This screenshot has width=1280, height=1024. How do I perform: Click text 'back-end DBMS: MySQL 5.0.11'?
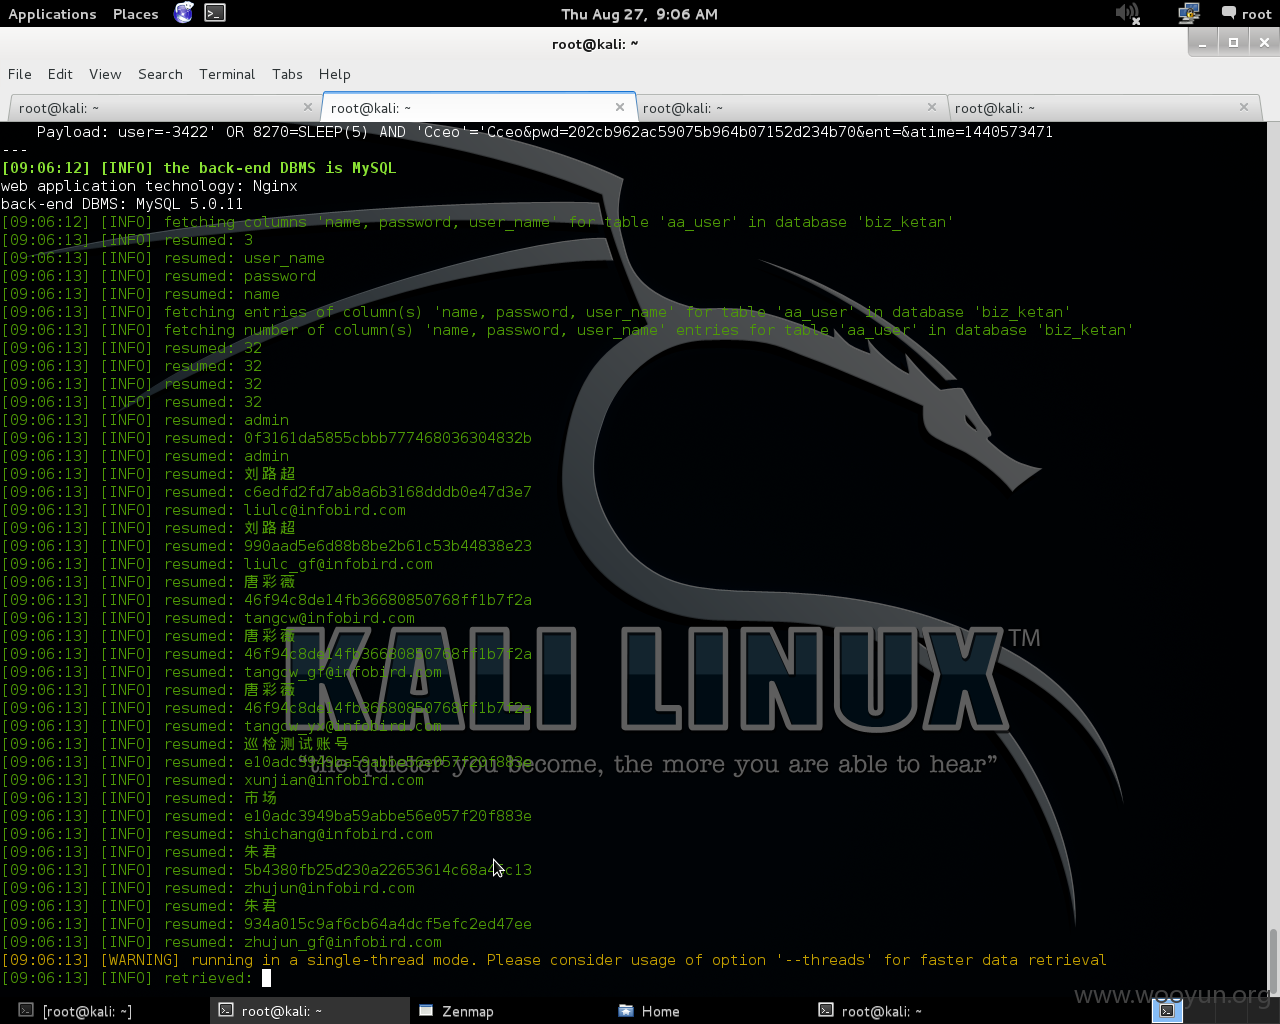point(122,204)
